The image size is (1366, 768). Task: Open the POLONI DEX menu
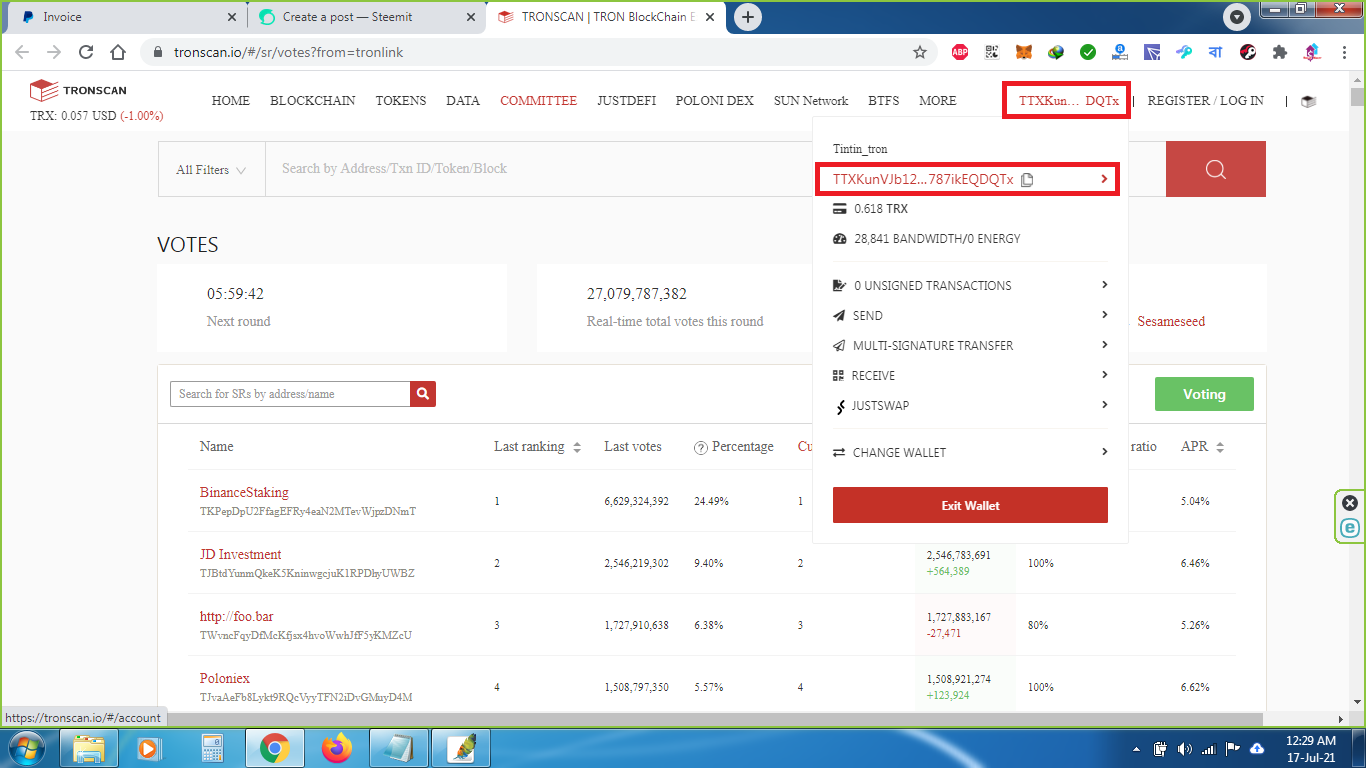[715, 101]
